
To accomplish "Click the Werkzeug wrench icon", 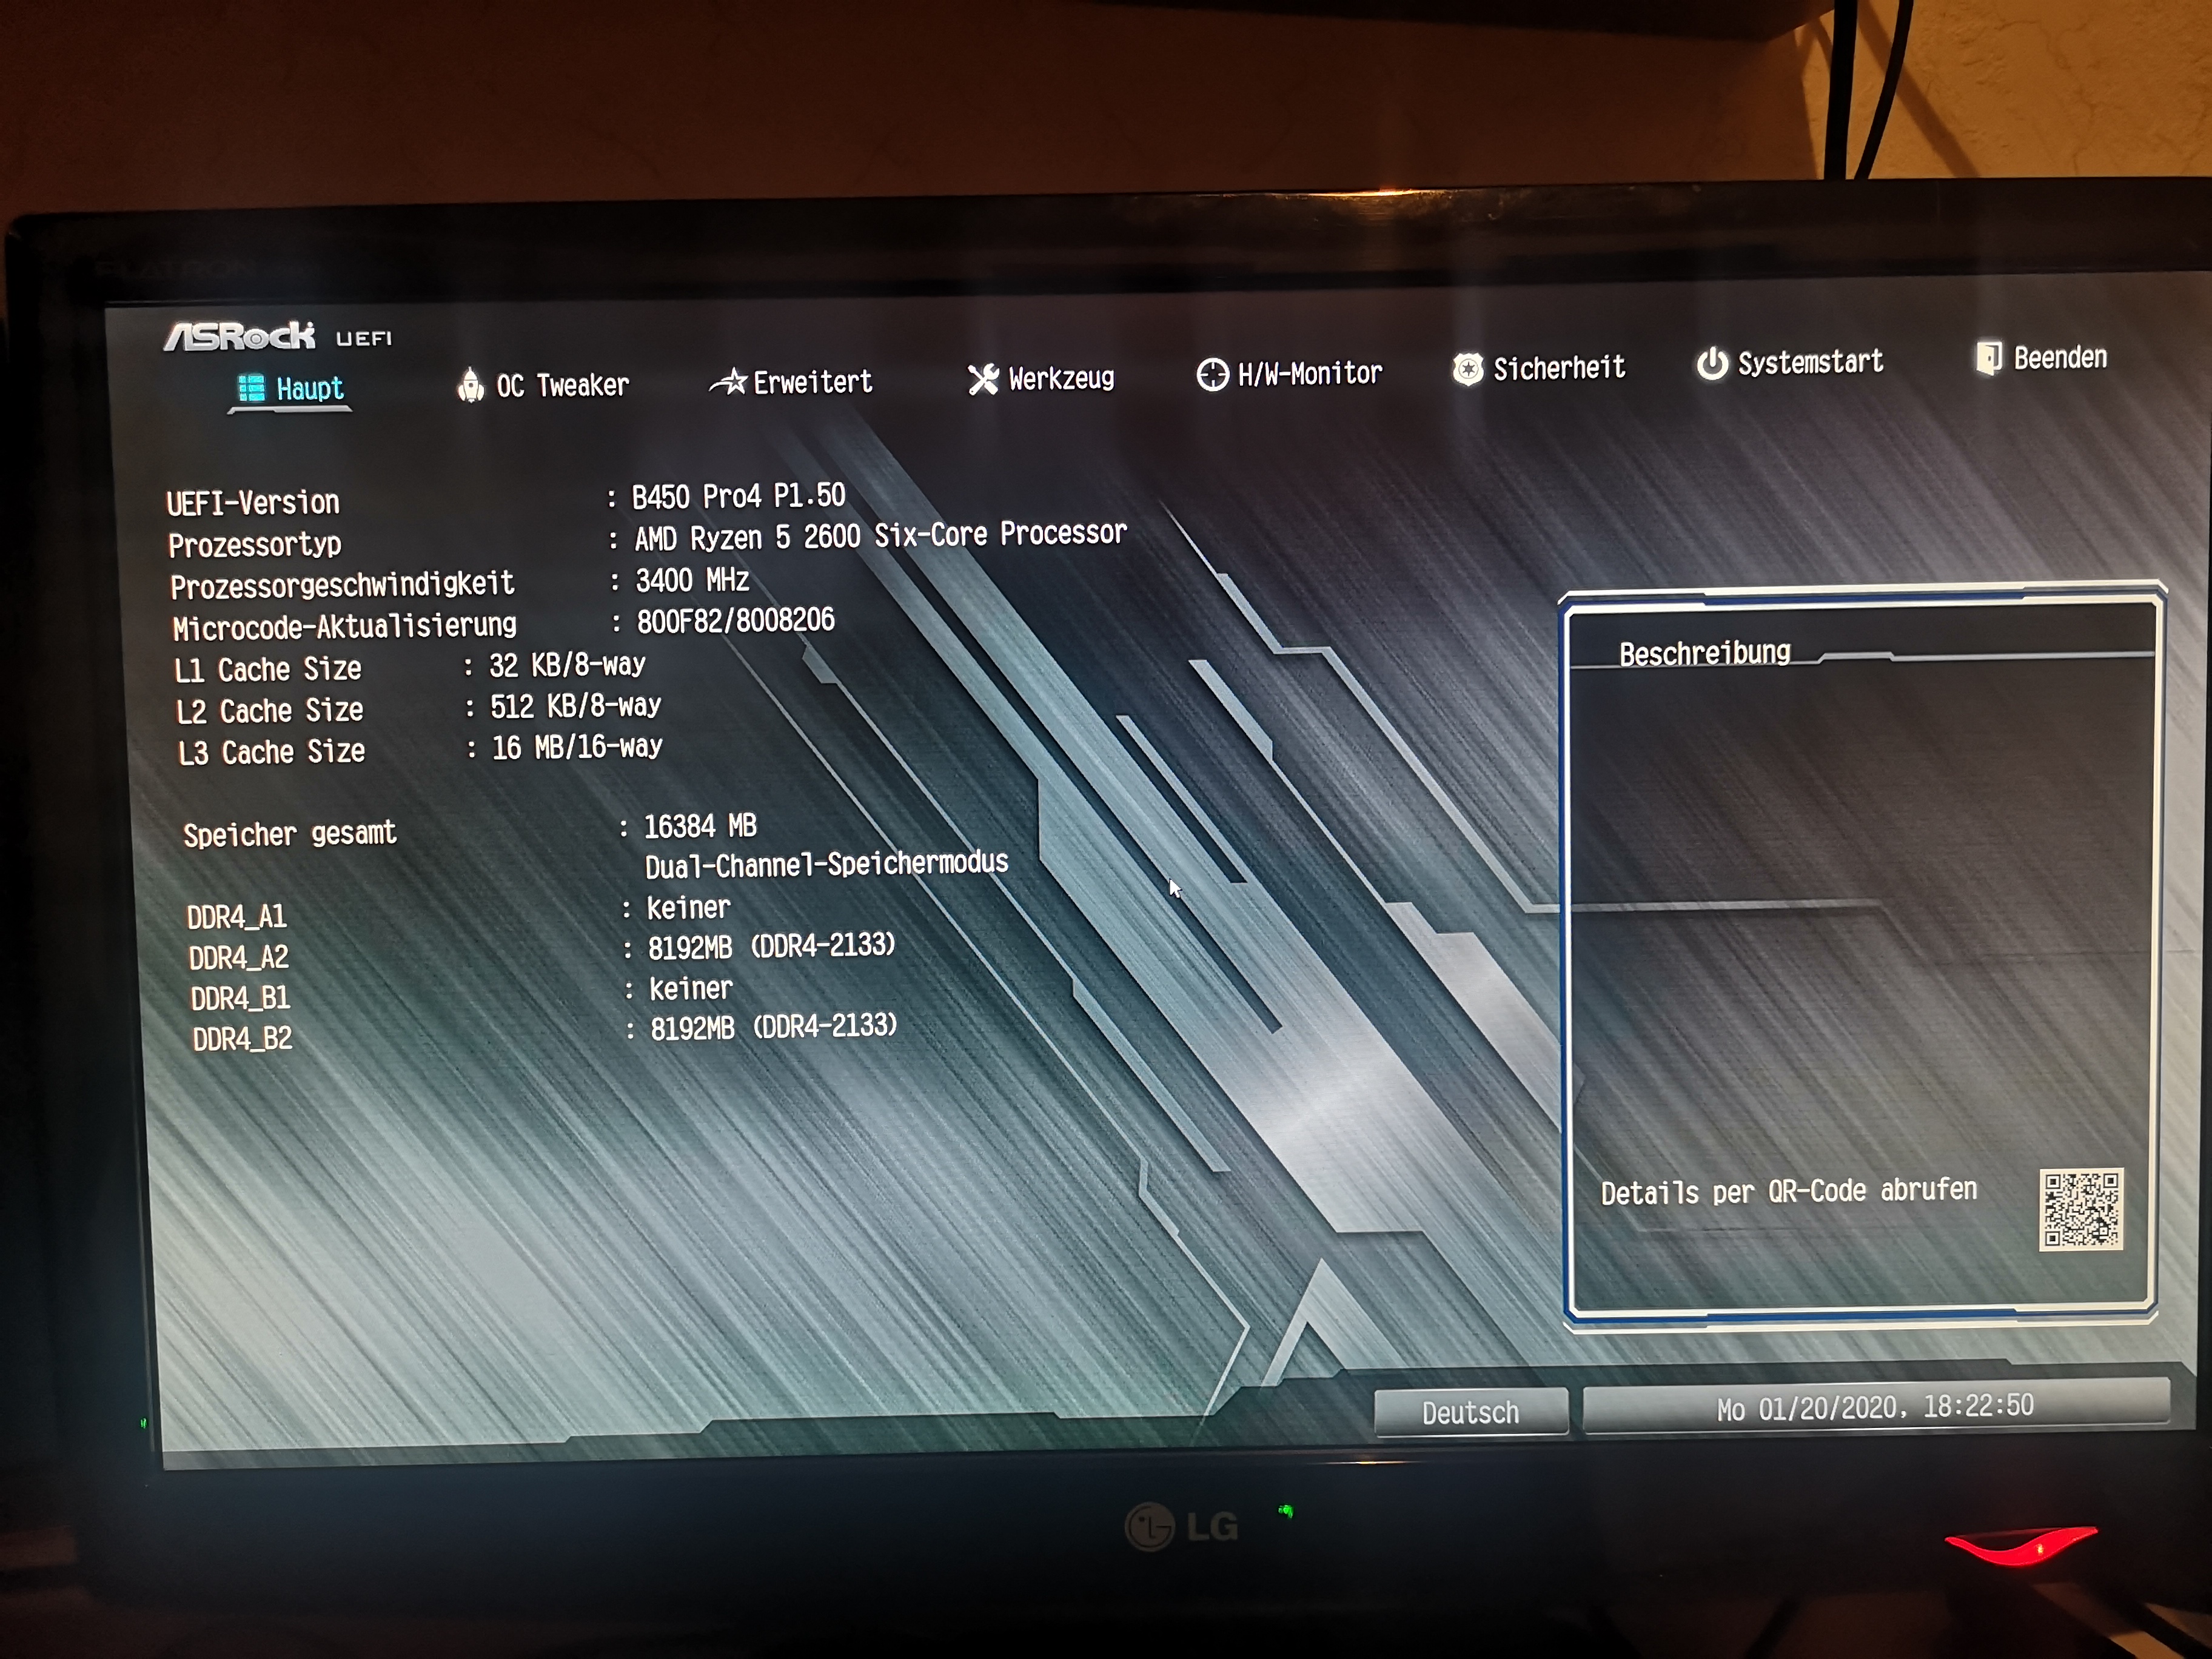I will (x=983, y=378).
